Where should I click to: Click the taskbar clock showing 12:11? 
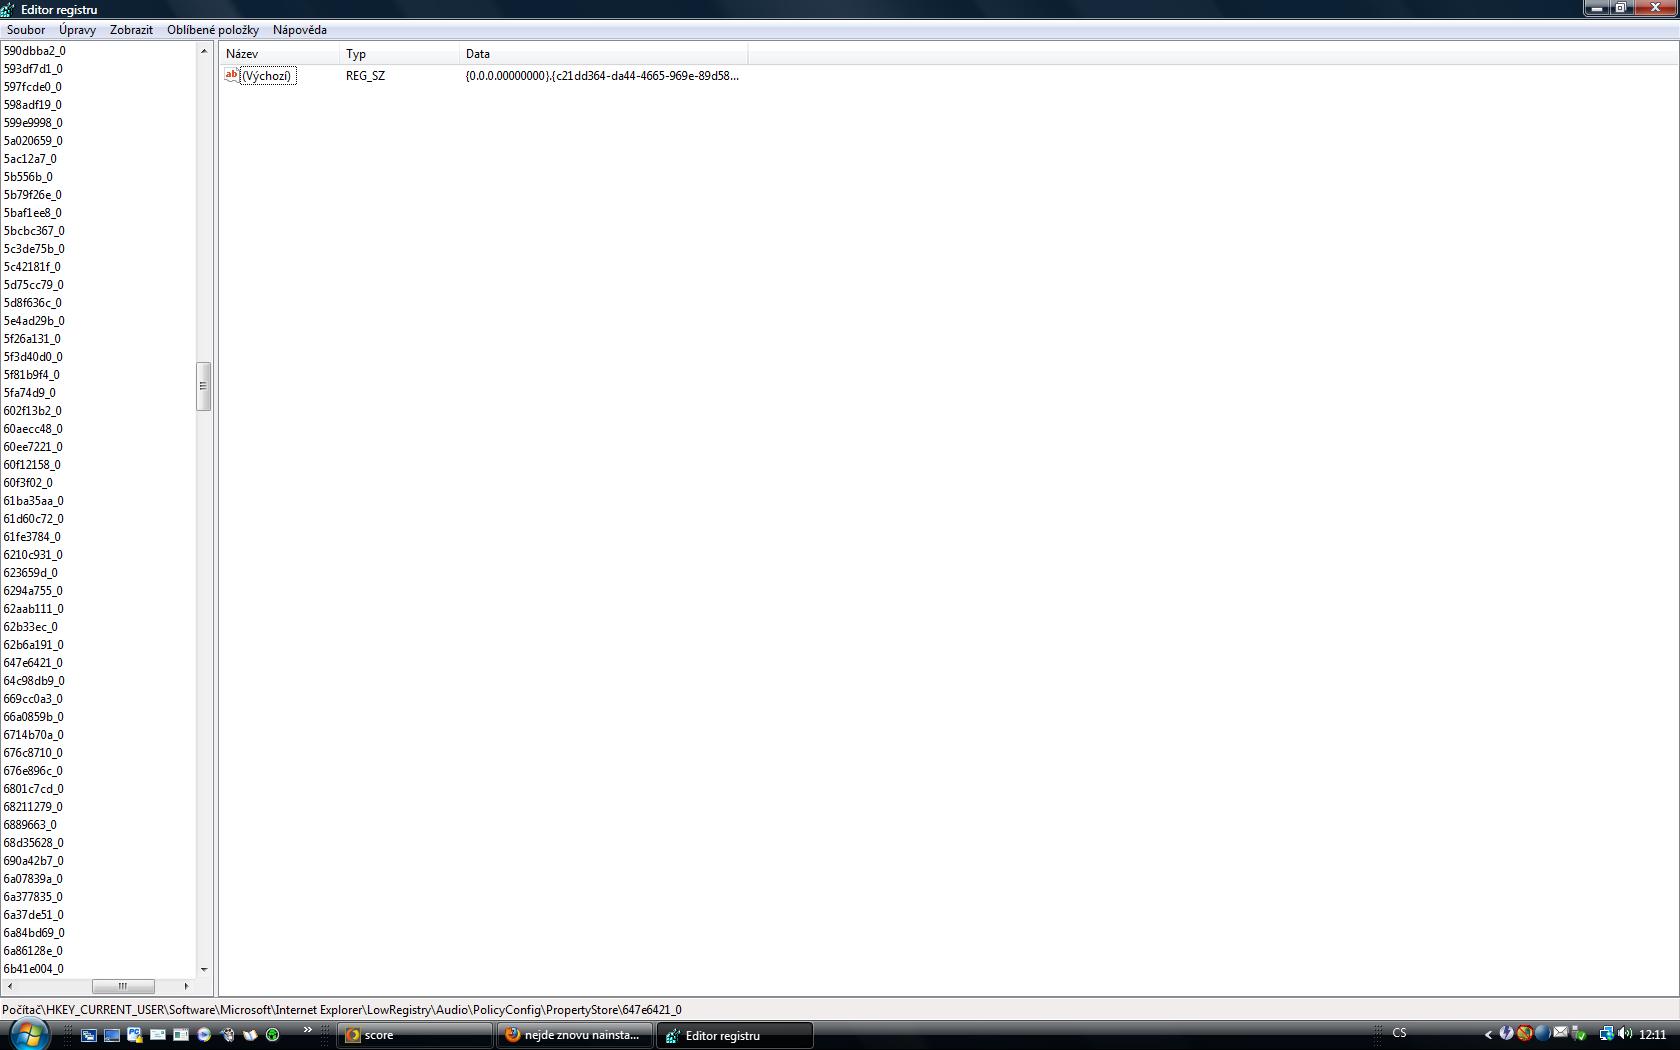click(1653, 1034)
